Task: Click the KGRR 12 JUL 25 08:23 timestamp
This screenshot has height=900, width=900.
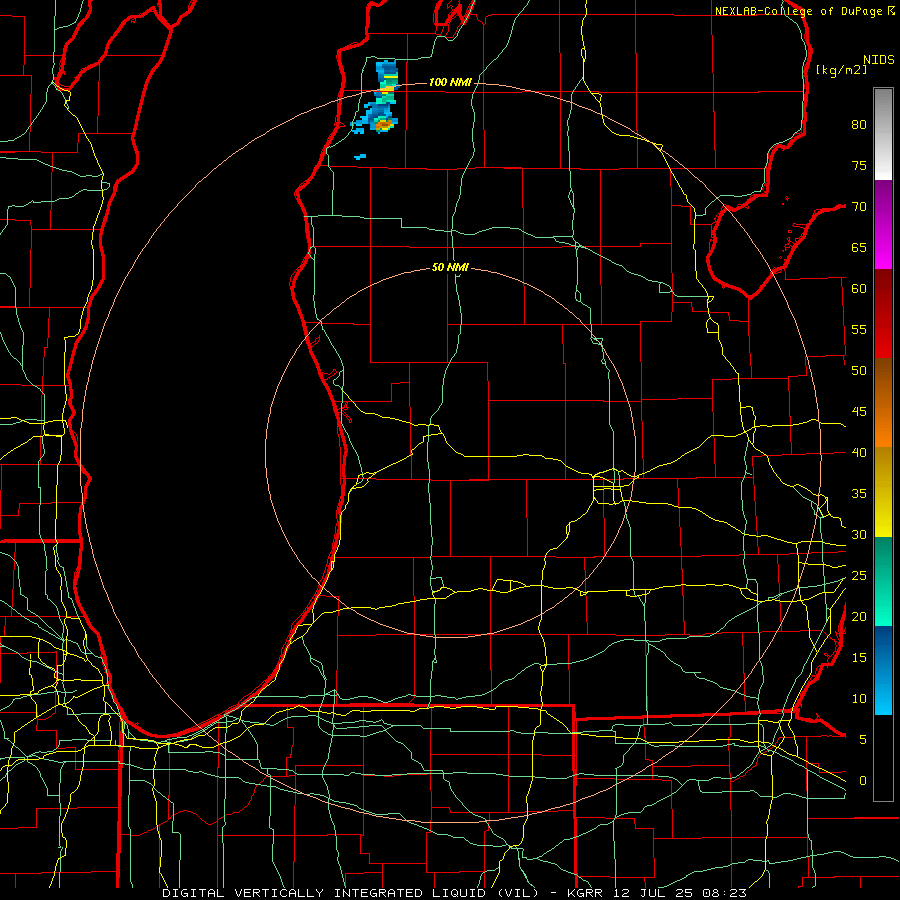Action: 657,893
